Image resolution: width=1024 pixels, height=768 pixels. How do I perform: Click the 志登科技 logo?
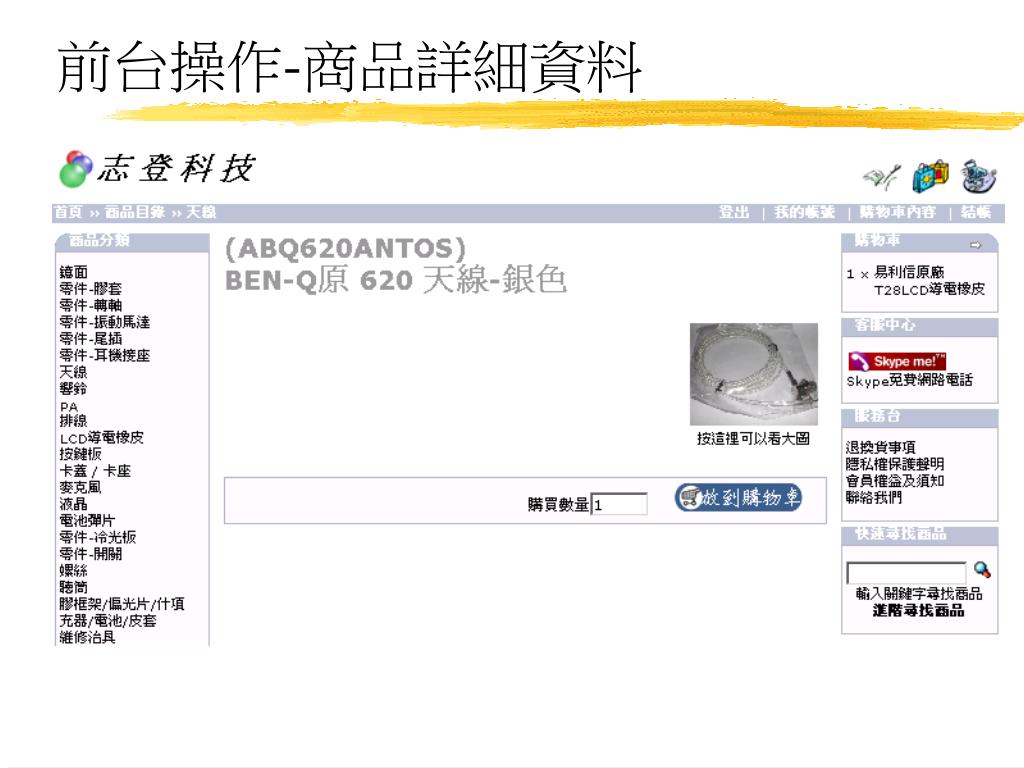[x=157, y=168]
